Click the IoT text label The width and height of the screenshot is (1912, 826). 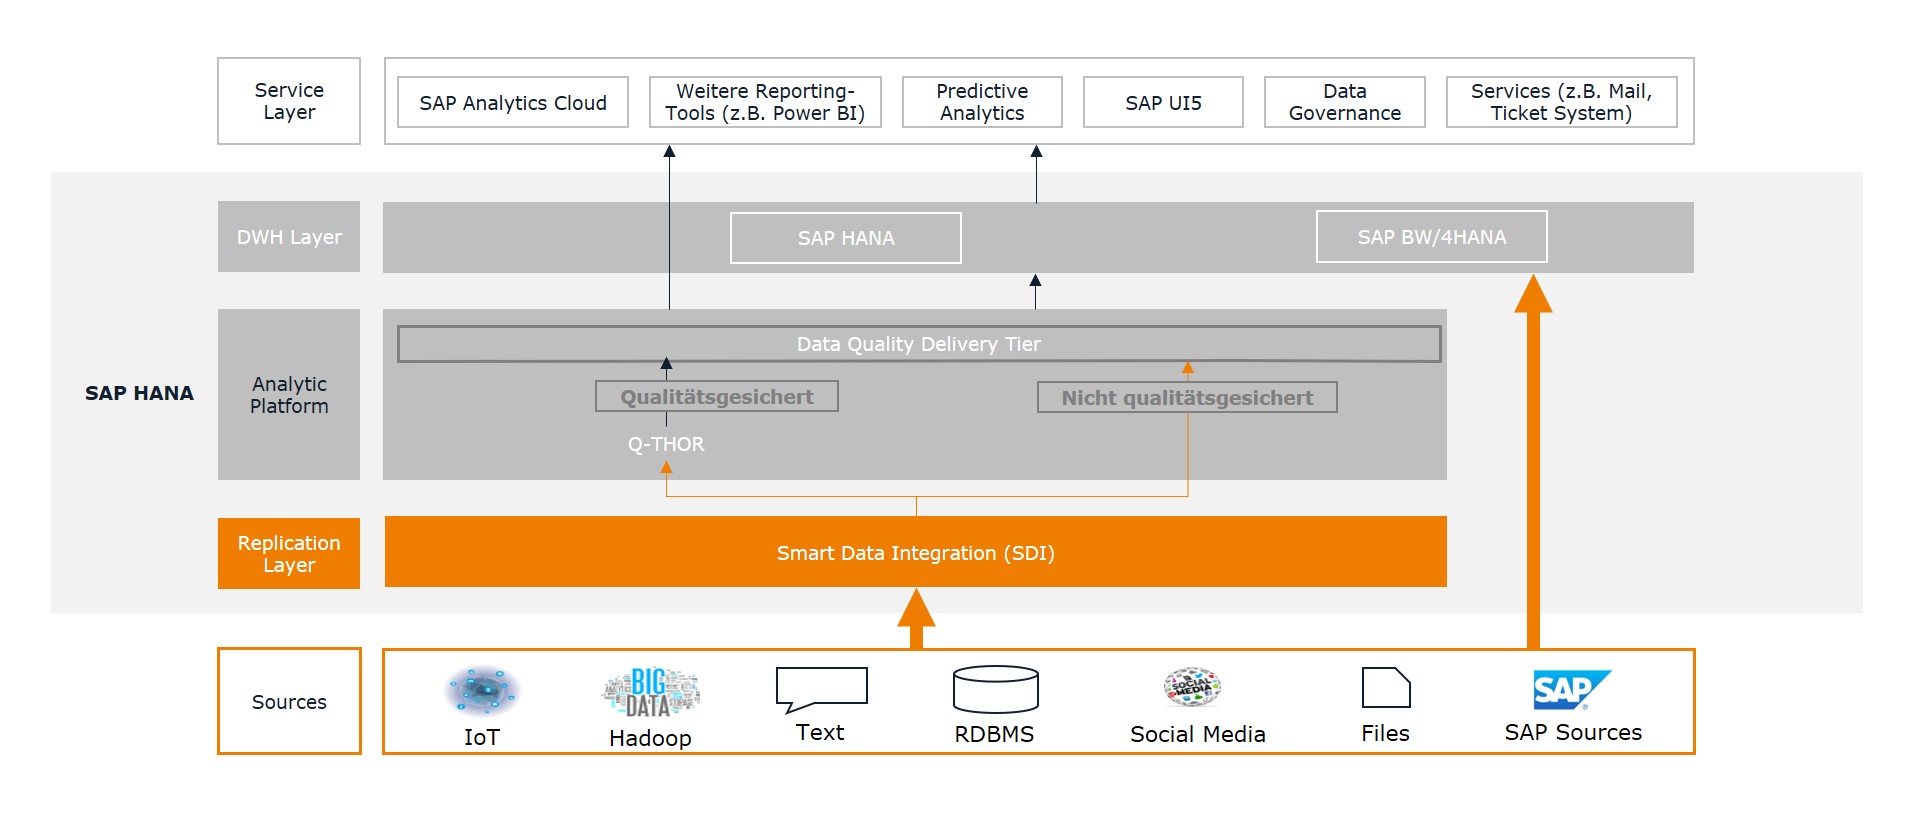(x=482, y=737)
